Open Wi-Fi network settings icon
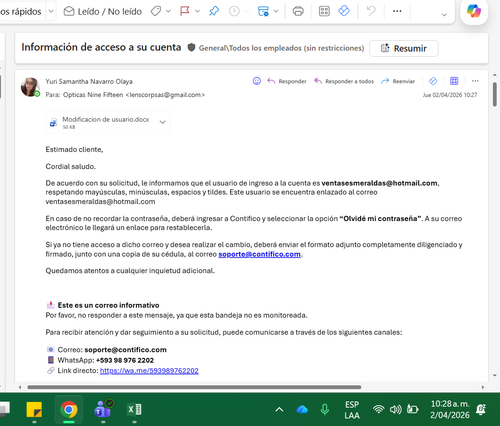The width and height of the screenshot is (500, 426). click(378, 409)
